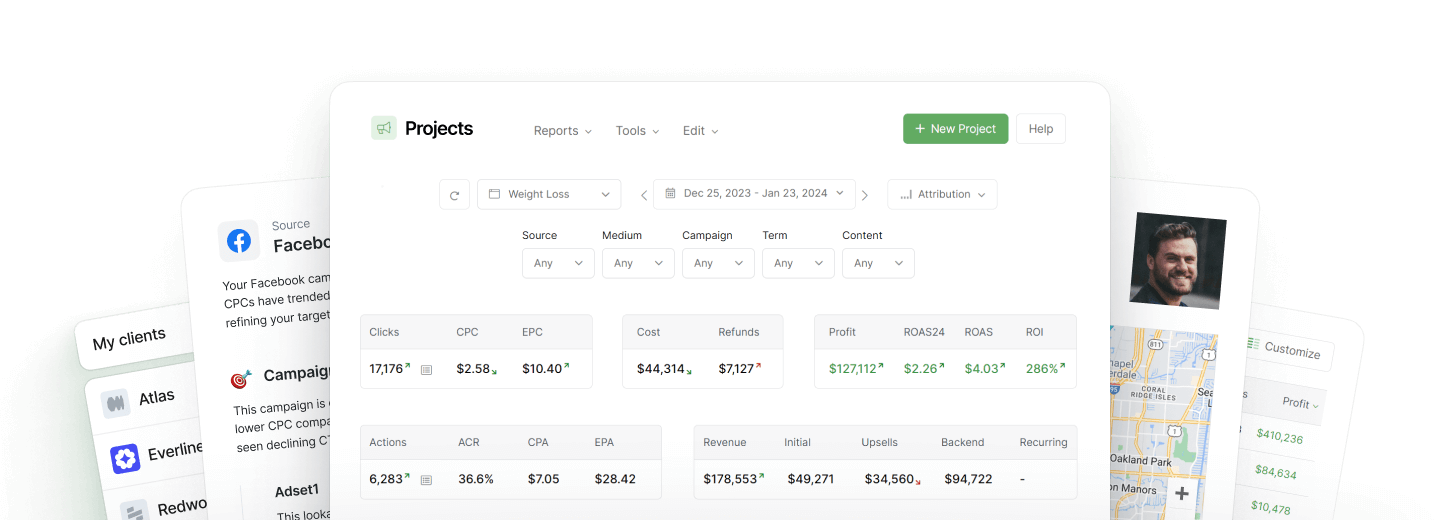
Task: Open the Tools menu
Action: pyautogui.click(x=637, y=131)
